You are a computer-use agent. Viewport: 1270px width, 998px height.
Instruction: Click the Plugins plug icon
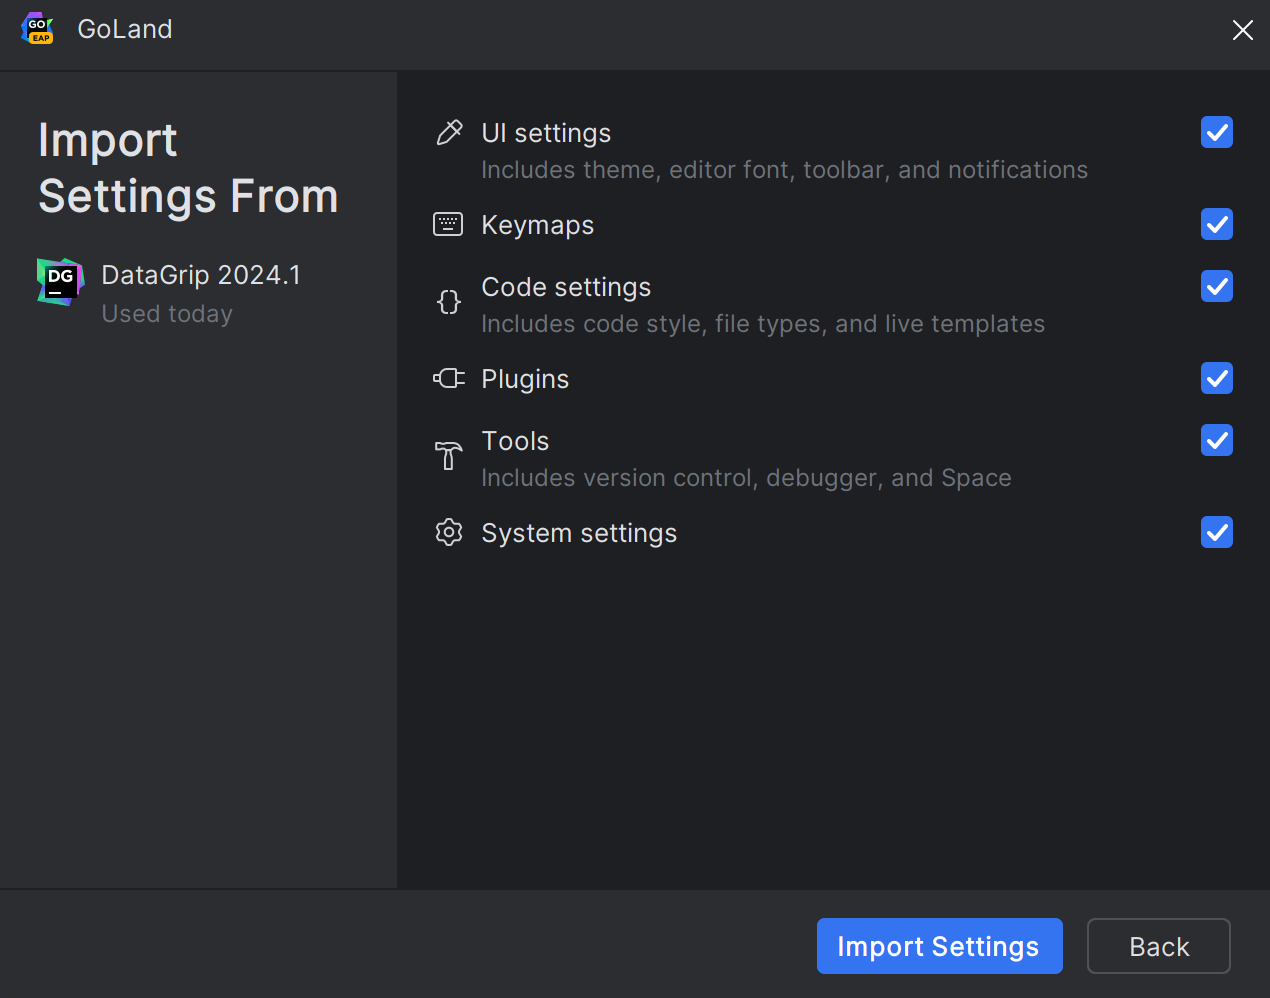448,378
